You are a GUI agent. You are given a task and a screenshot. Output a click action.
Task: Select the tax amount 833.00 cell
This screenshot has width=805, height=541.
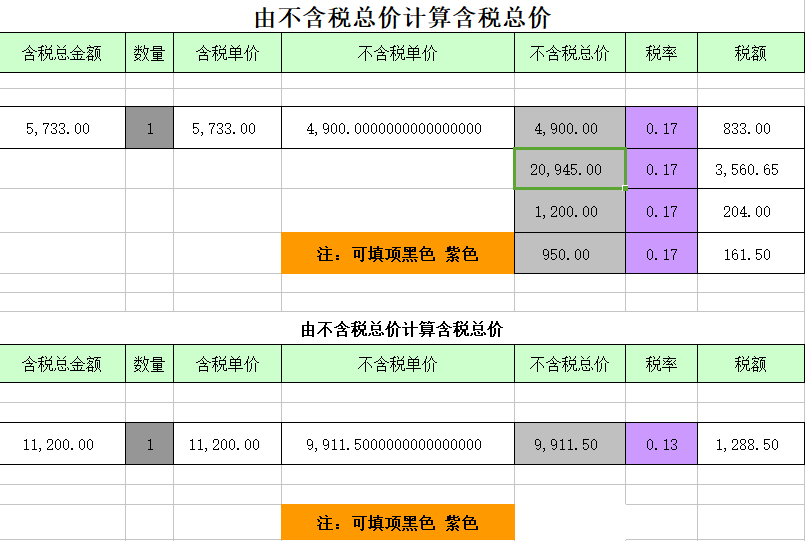(751, 128)
